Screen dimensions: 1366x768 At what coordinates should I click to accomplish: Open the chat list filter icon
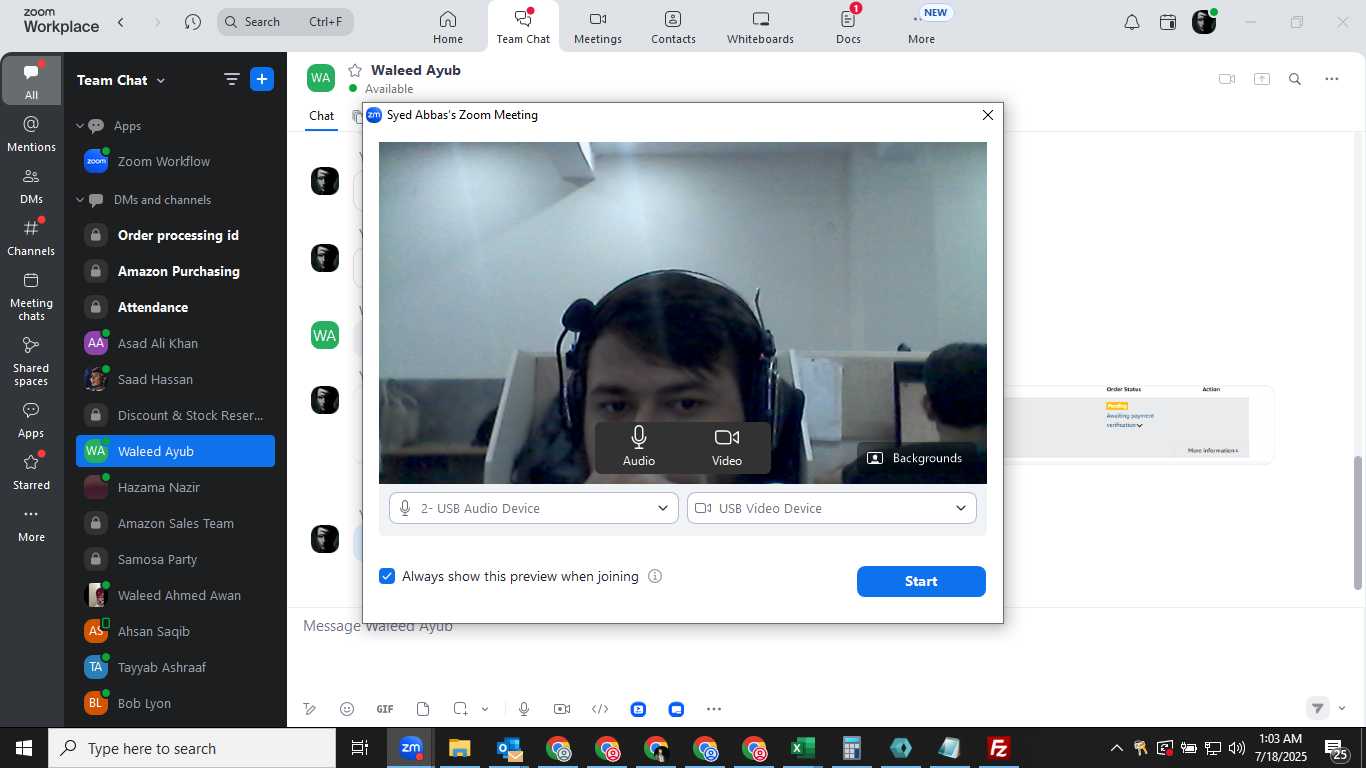click(231, 80)
